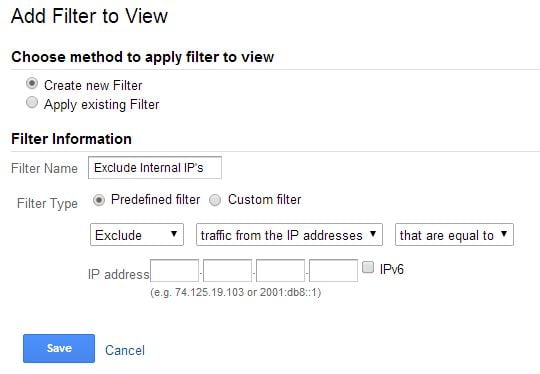Save the new filter
The image size is (540, 374).
(59, 348)
